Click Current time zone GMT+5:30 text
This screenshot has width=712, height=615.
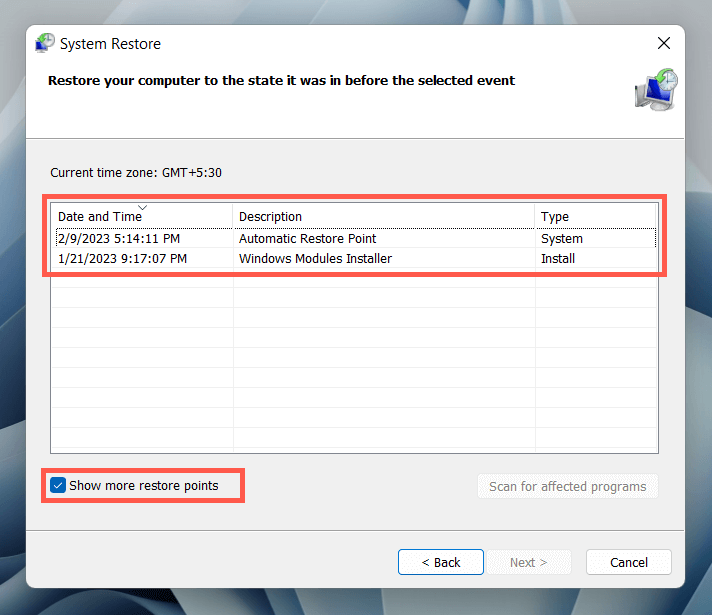tap(136, 173)
